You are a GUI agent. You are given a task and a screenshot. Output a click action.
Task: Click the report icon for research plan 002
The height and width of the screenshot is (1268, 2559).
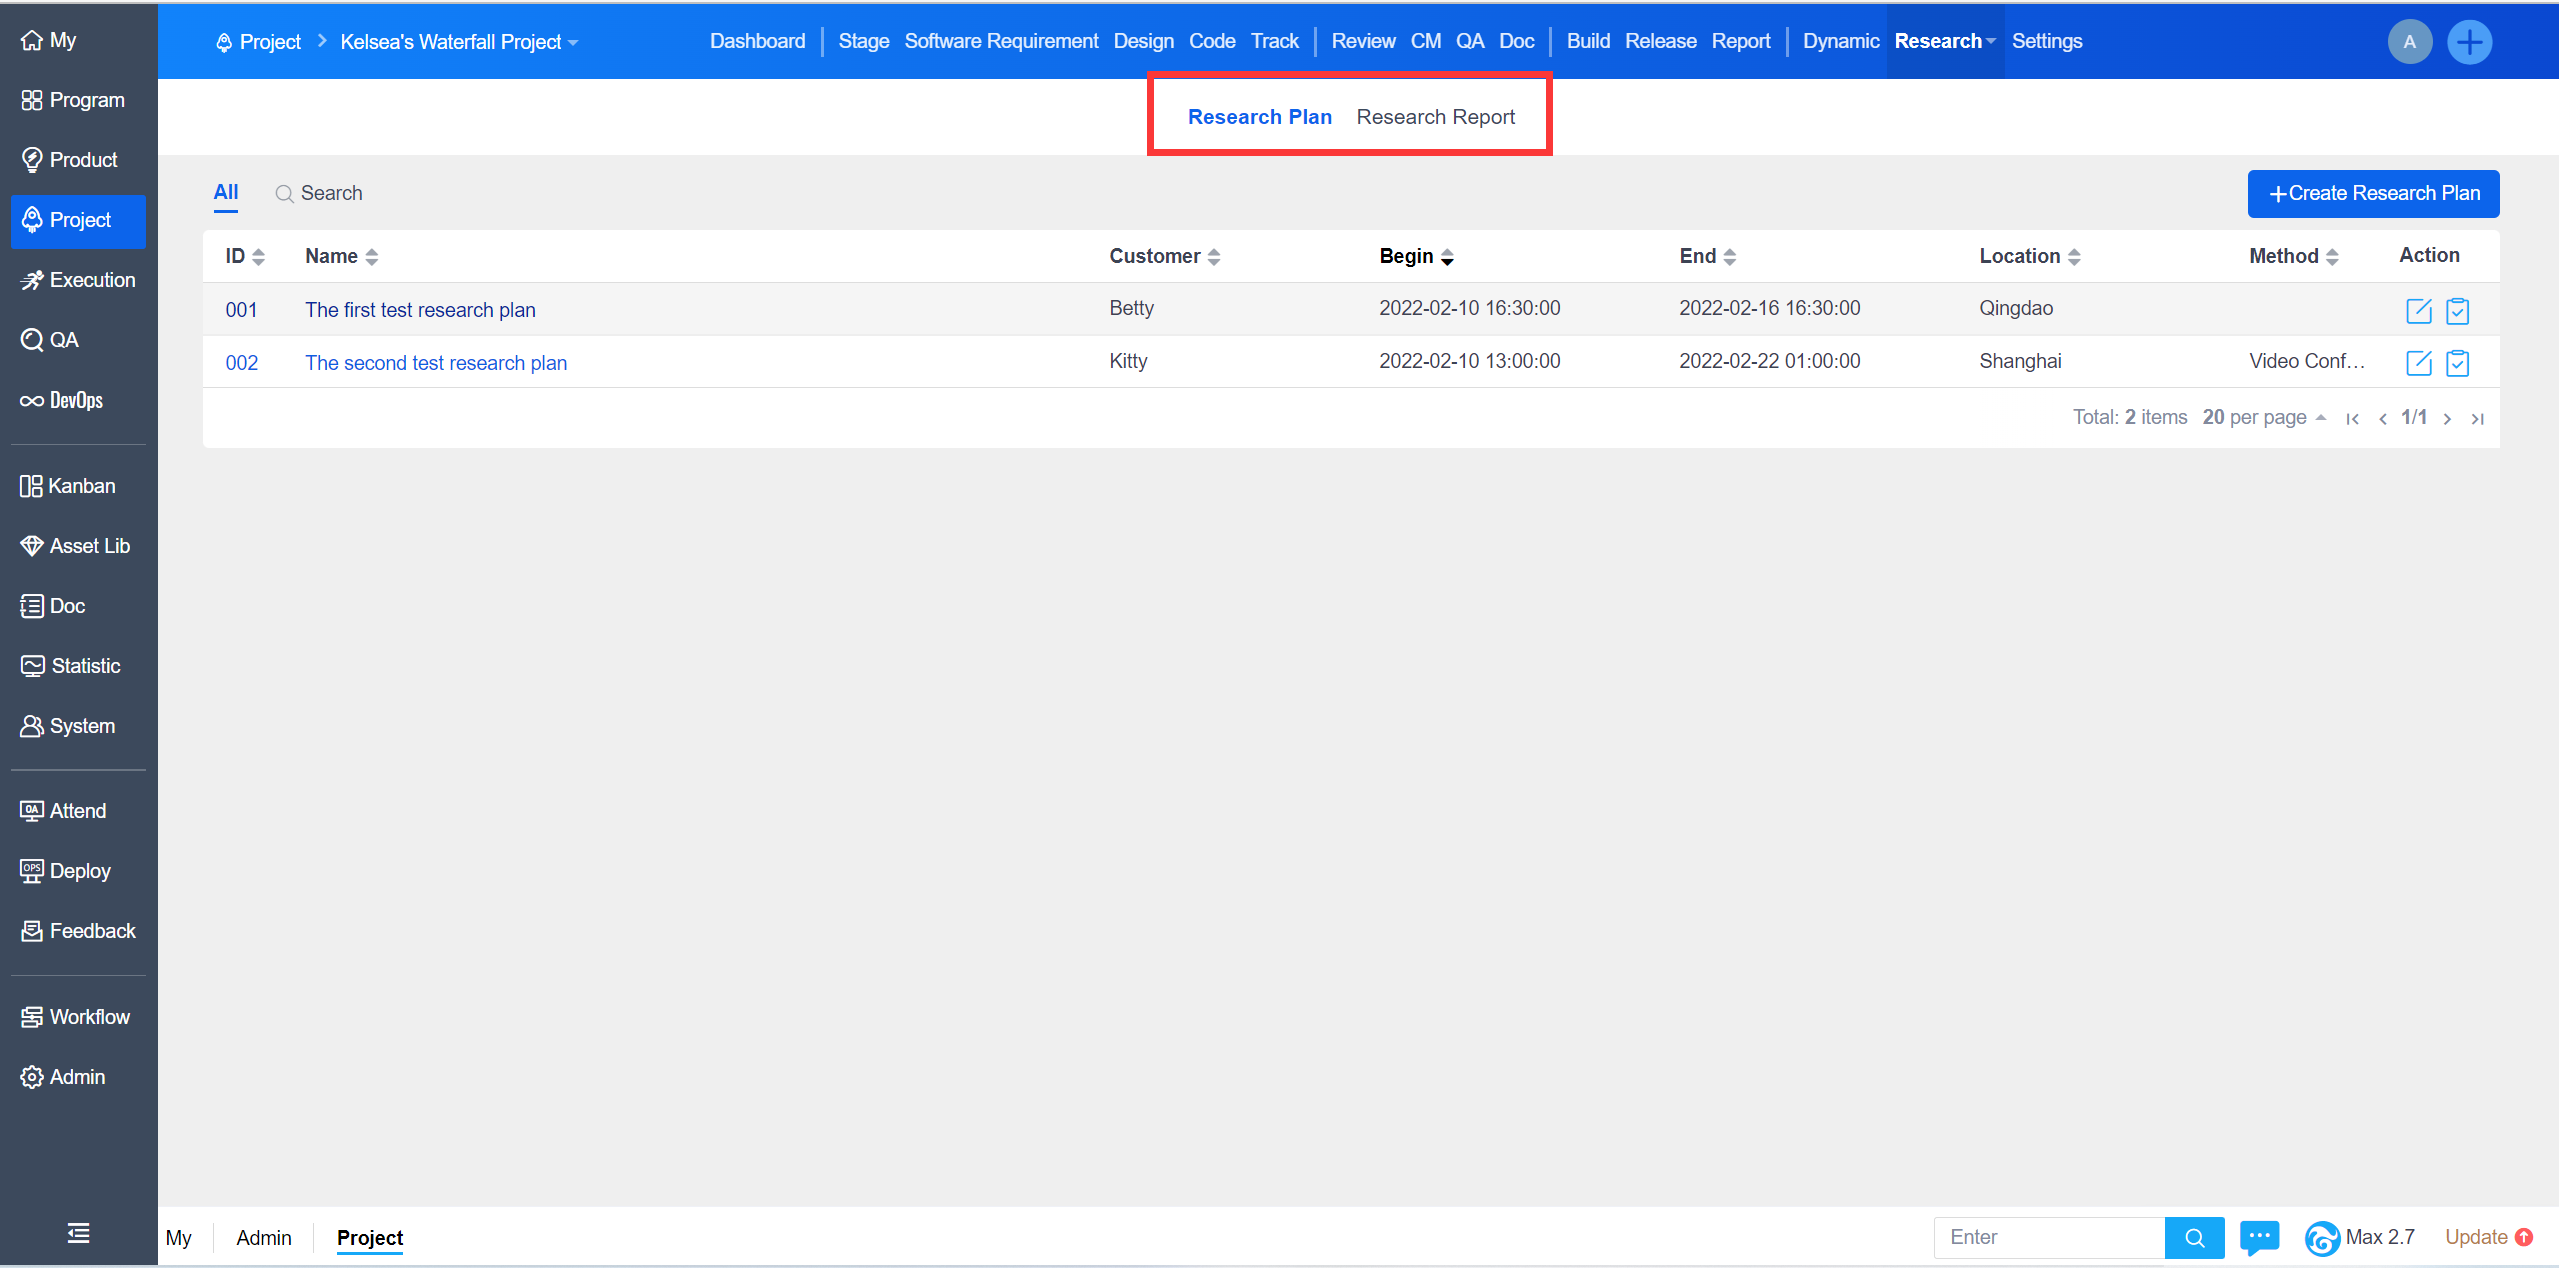click(2456, 363)
